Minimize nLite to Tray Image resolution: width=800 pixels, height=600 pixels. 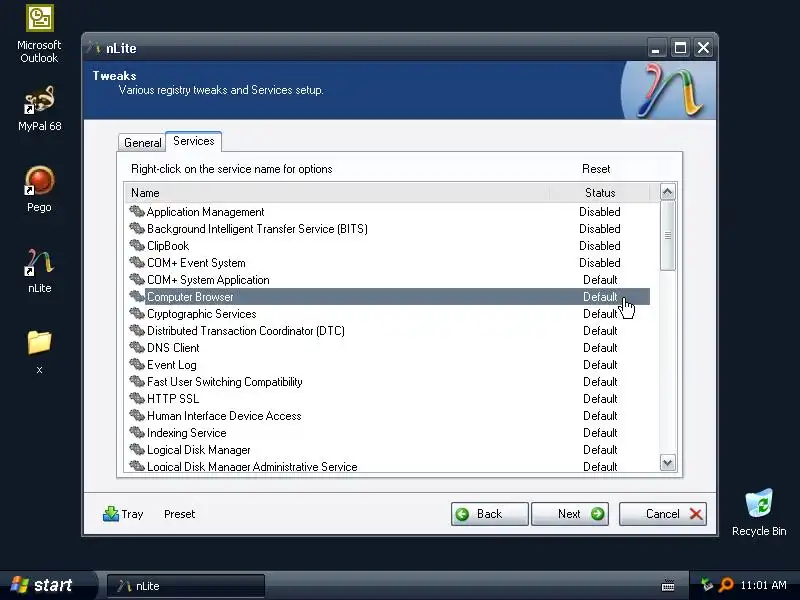pyautogui.click(x=123, y=514)
